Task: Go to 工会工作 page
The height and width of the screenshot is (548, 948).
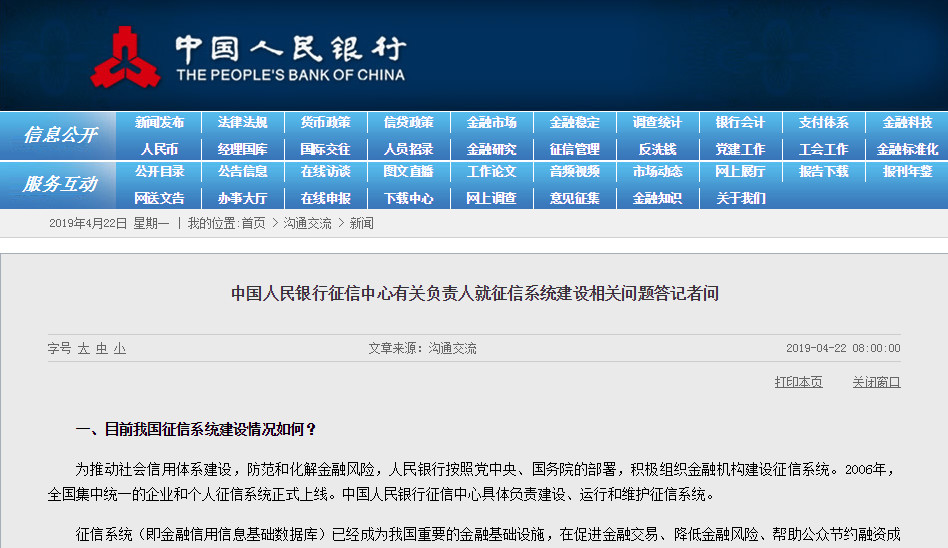Action: [823, 149]
